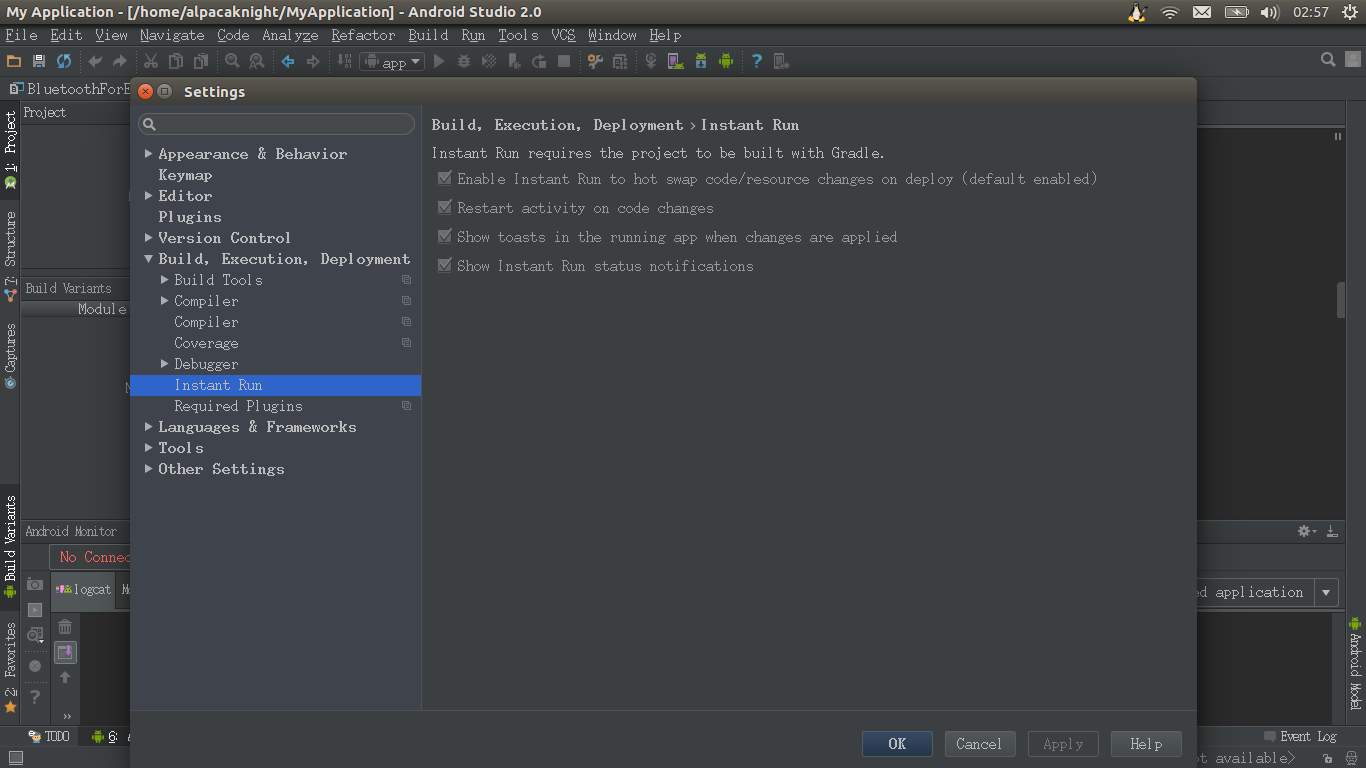The height and width of the screenshot is (768, 1366).
Task: Click the Undo arrow toolbar icon
Action: pos(95,61)
